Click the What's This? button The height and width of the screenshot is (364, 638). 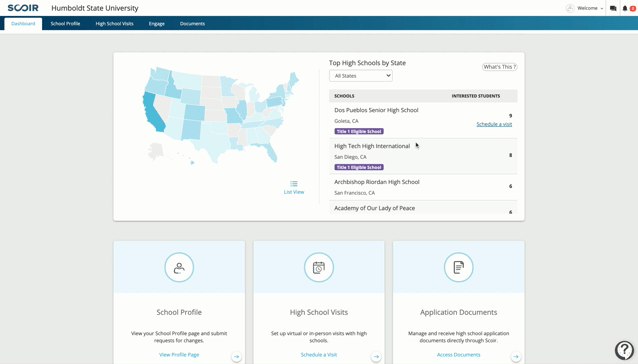(x=500, y=67)
